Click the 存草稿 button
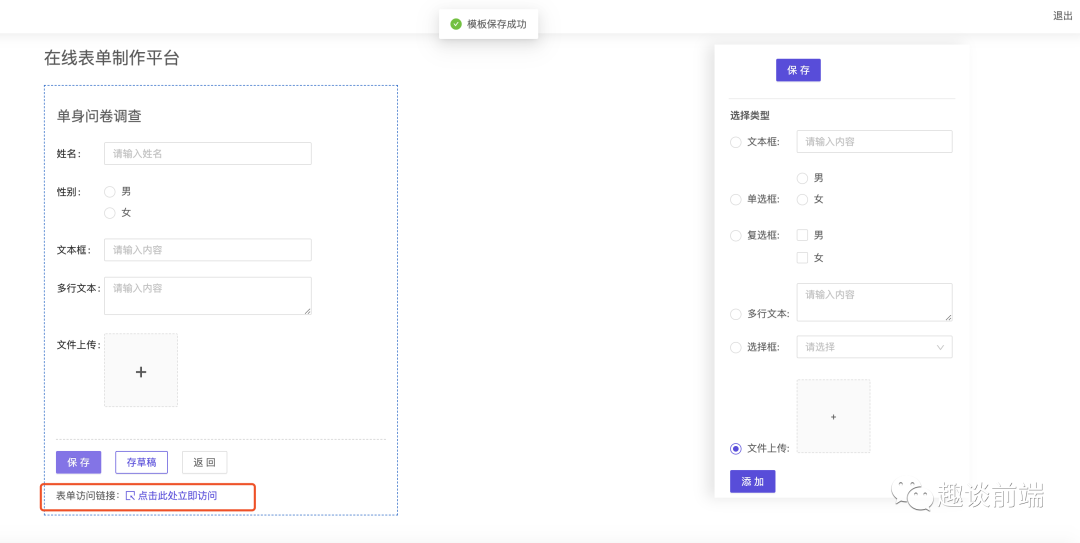 pos(141,462)
